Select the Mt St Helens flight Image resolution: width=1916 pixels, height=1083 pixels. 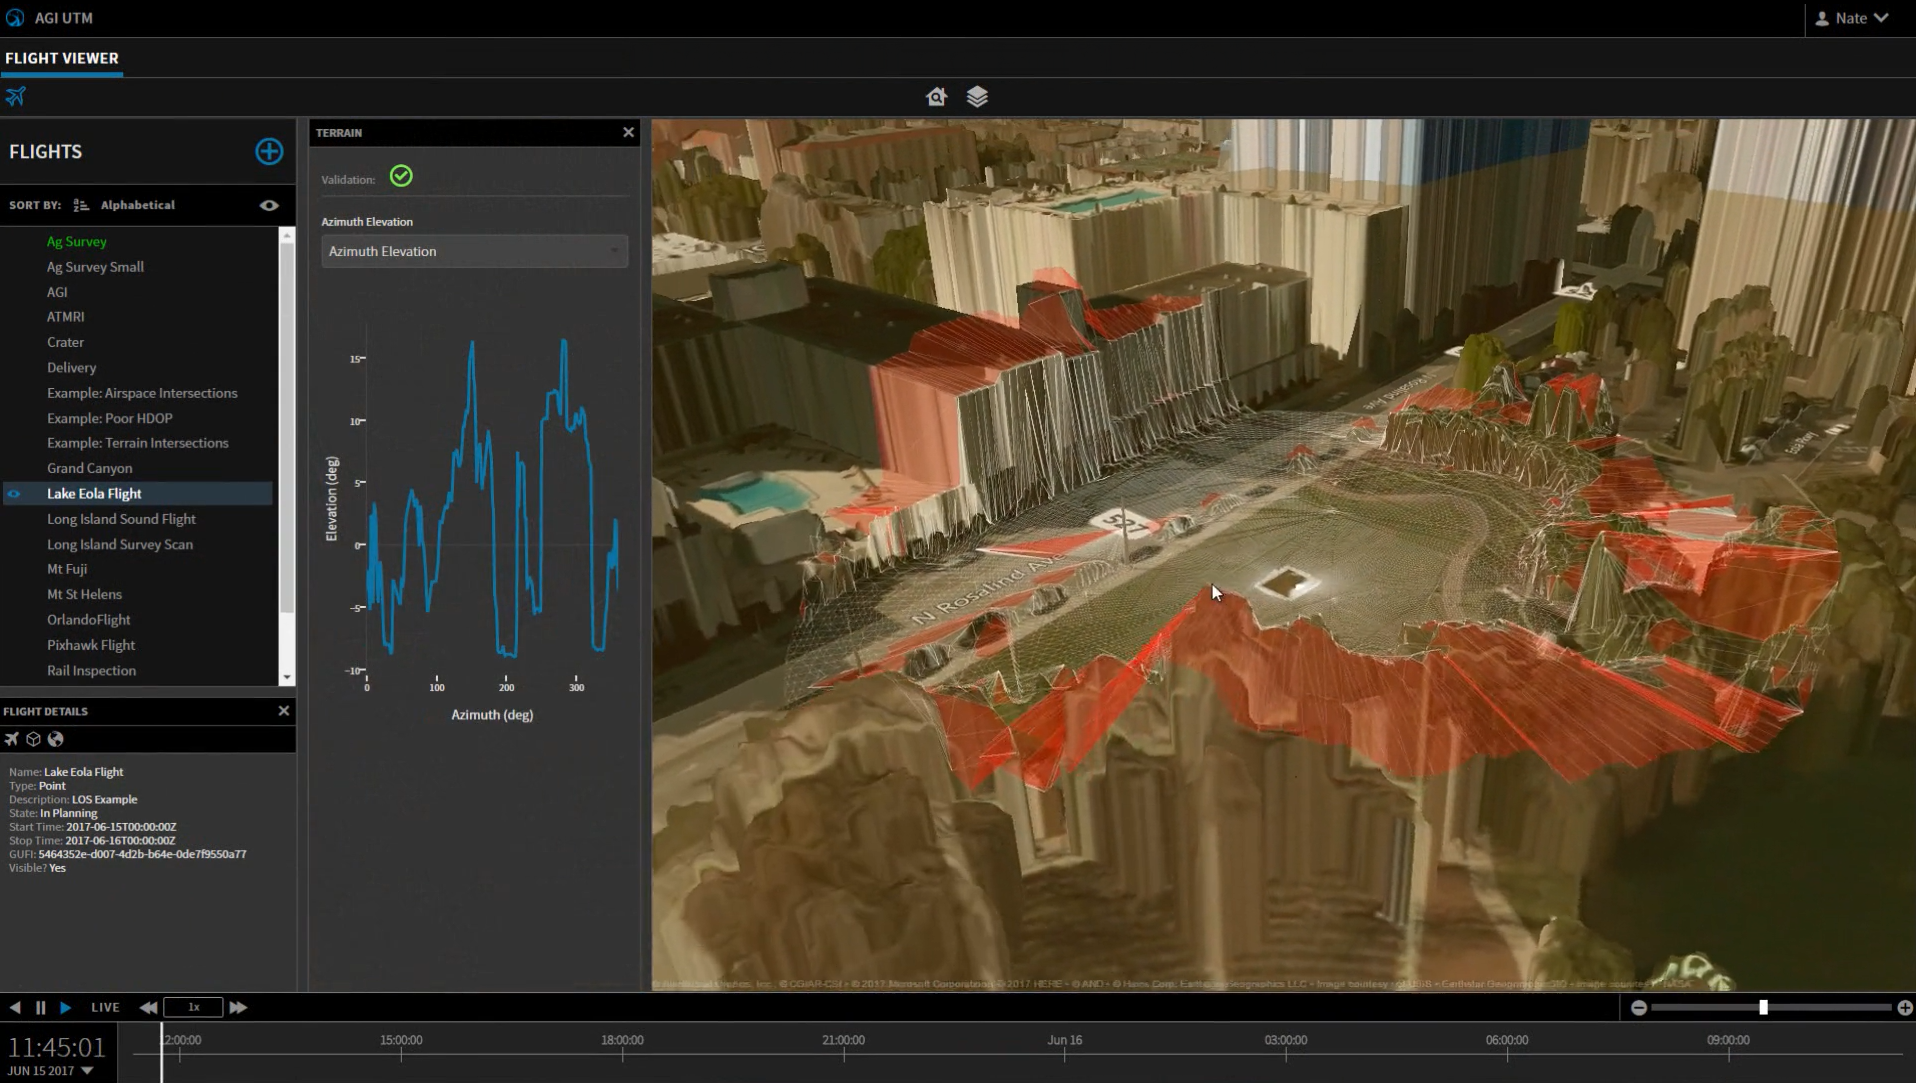click(x=84, y=594)
